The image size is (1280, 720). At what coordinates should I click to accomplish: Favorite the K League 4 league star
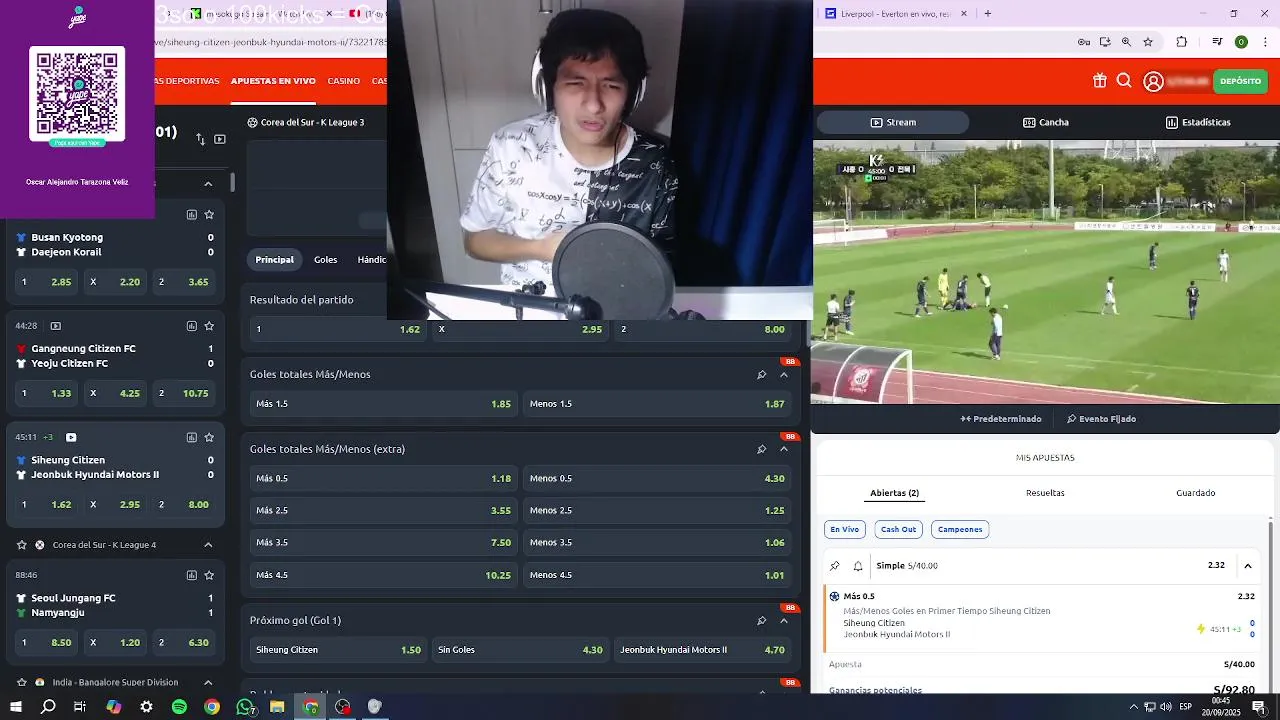[x=22, y=545]
